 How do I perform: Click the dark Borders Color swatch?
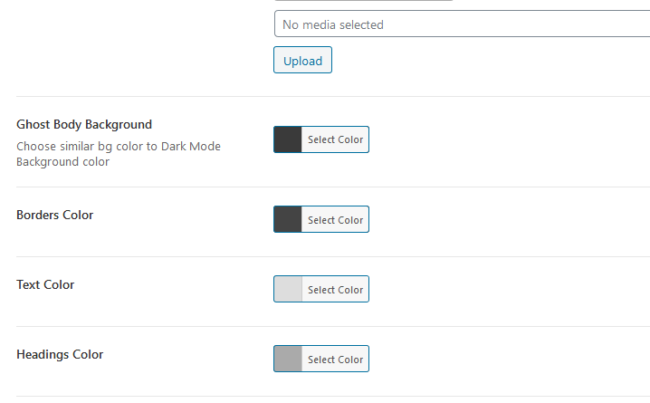click(x=288, y=220)
